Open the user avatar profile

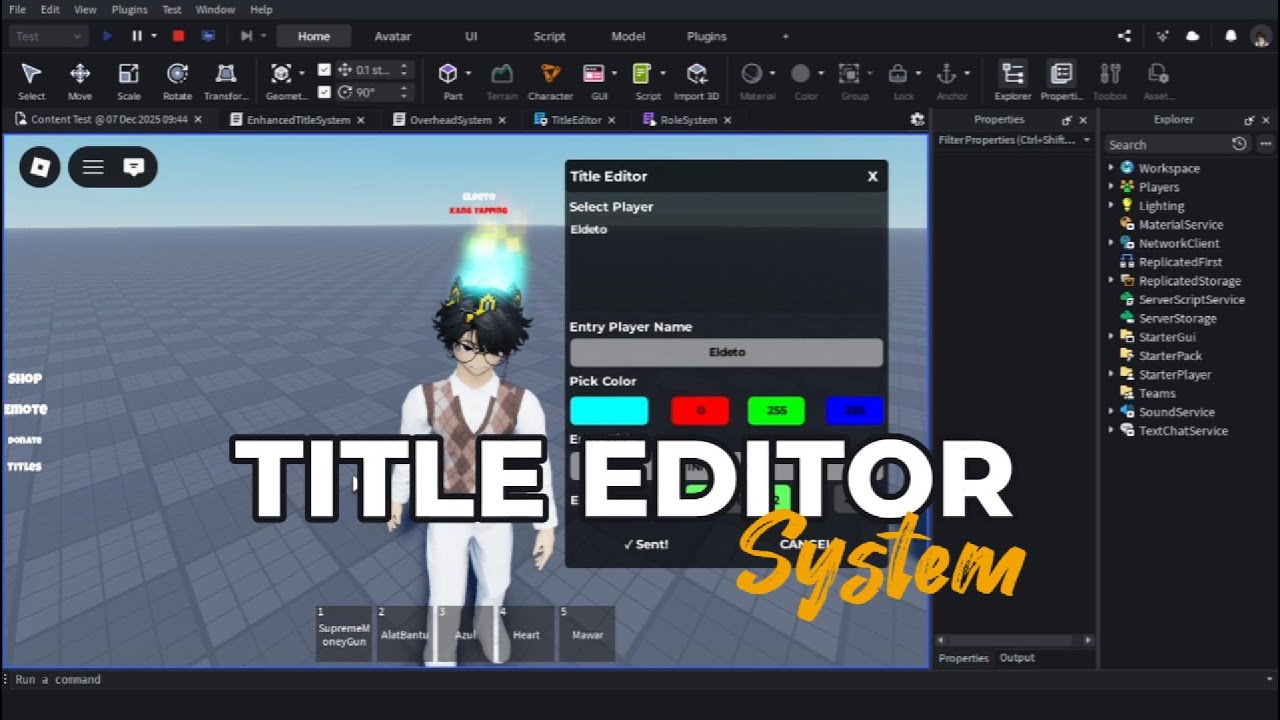point(1260,37)
